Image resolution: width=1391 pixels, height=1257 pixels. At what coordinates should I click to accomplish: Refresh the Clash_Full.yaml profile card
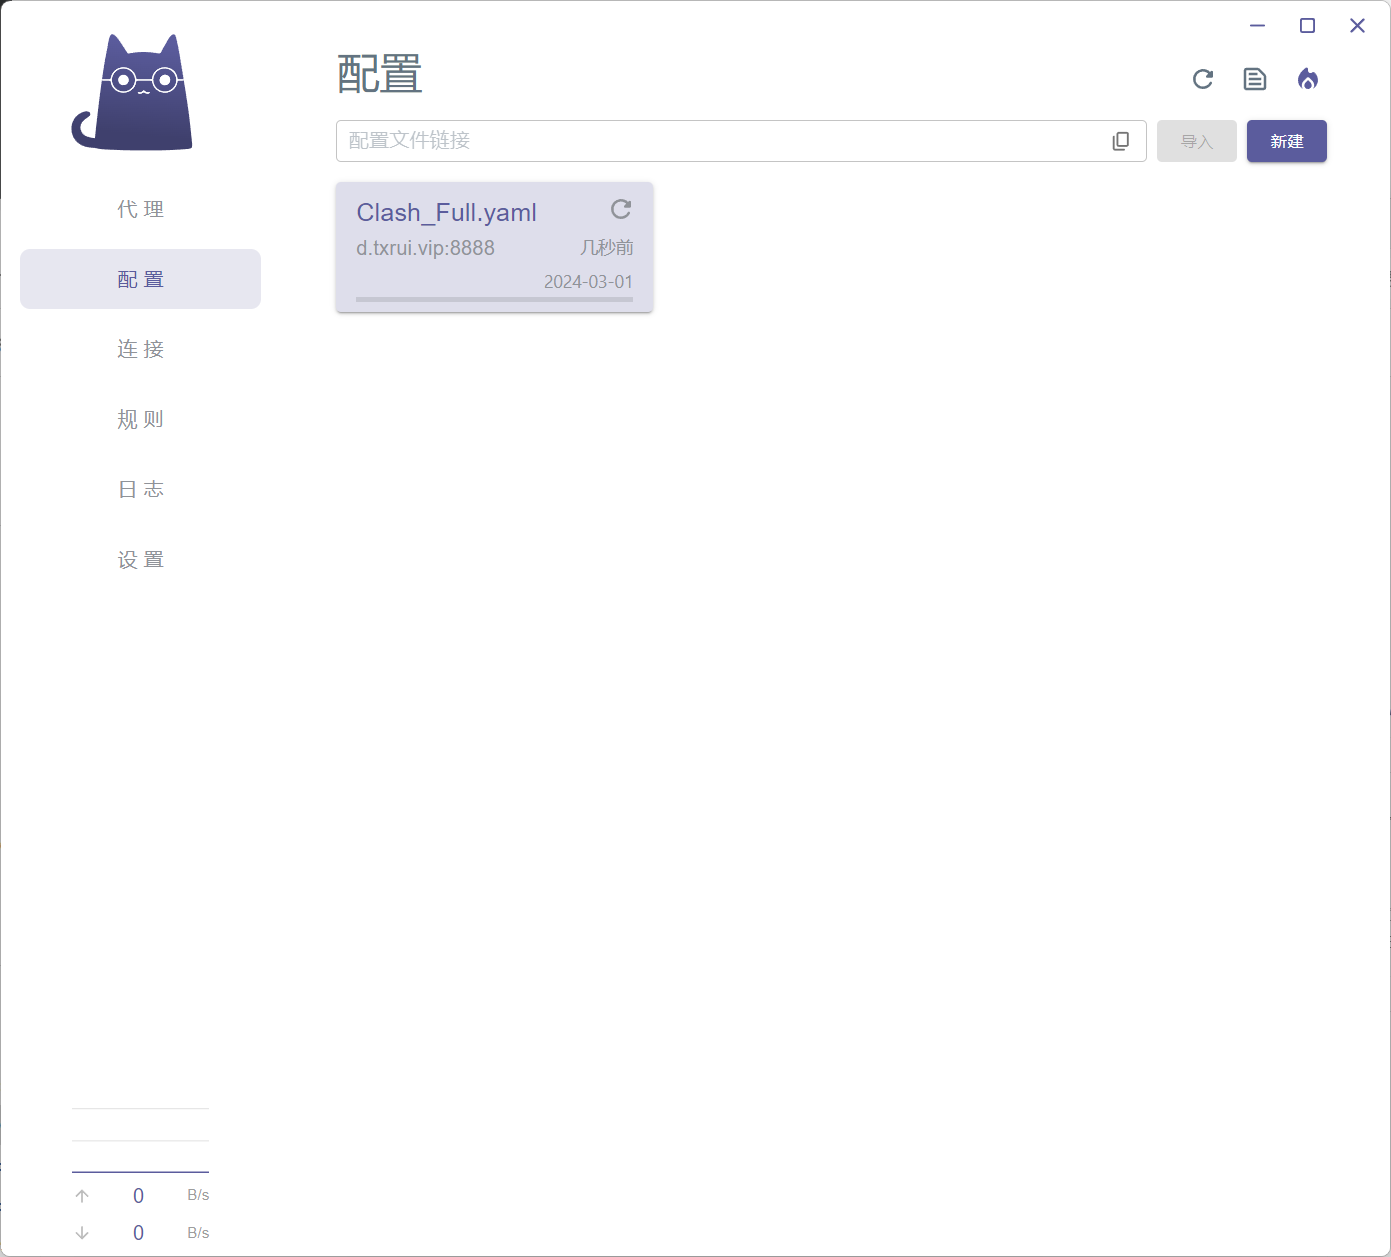[x=621, y=209]
